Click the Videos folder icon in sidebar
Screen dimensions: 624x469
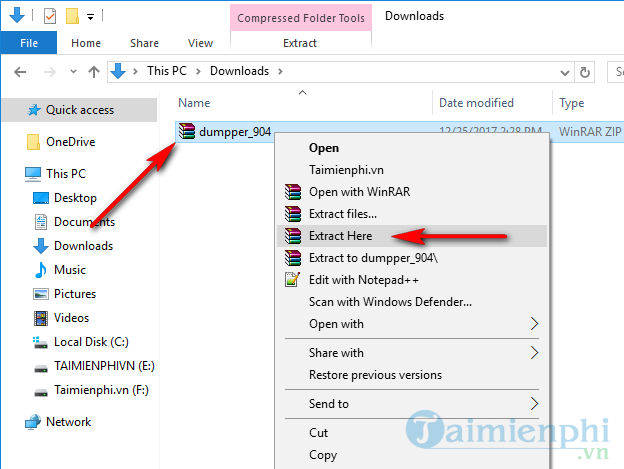[41, 318]
